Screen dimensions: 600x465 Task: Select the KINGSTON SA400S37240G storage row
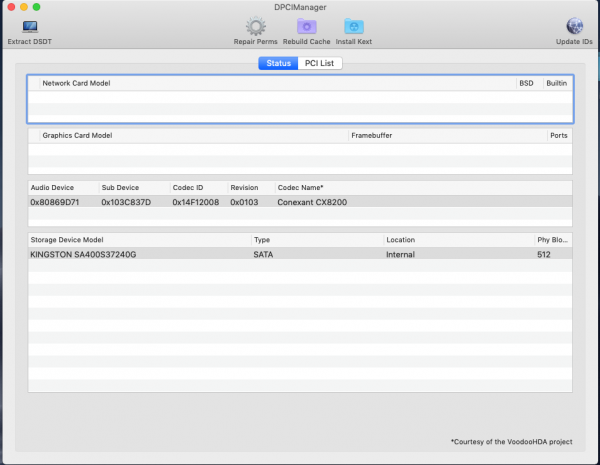click(x=300, y=255)
